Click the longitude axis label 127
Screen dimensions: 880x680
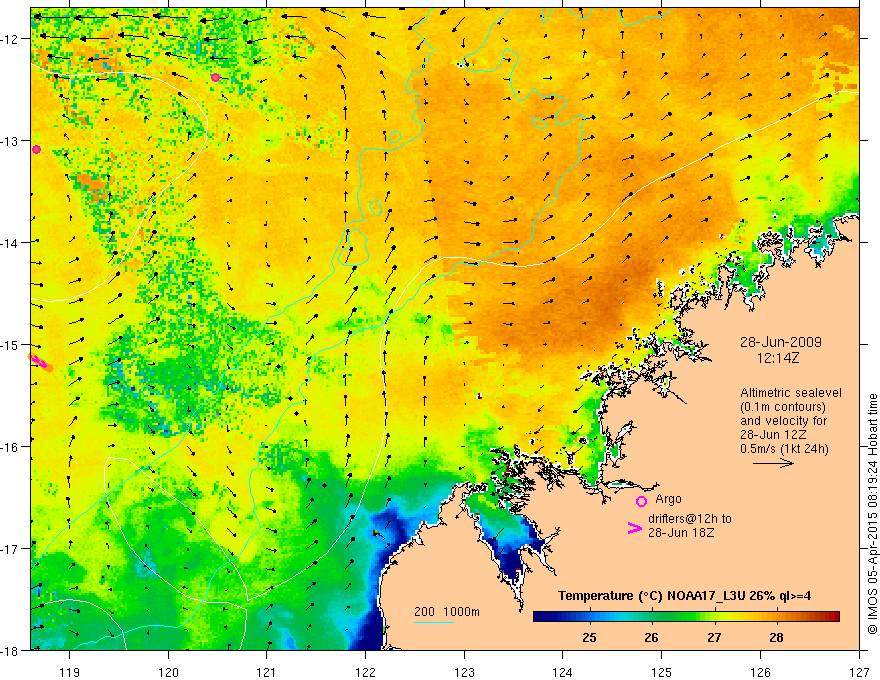point(859,672)
